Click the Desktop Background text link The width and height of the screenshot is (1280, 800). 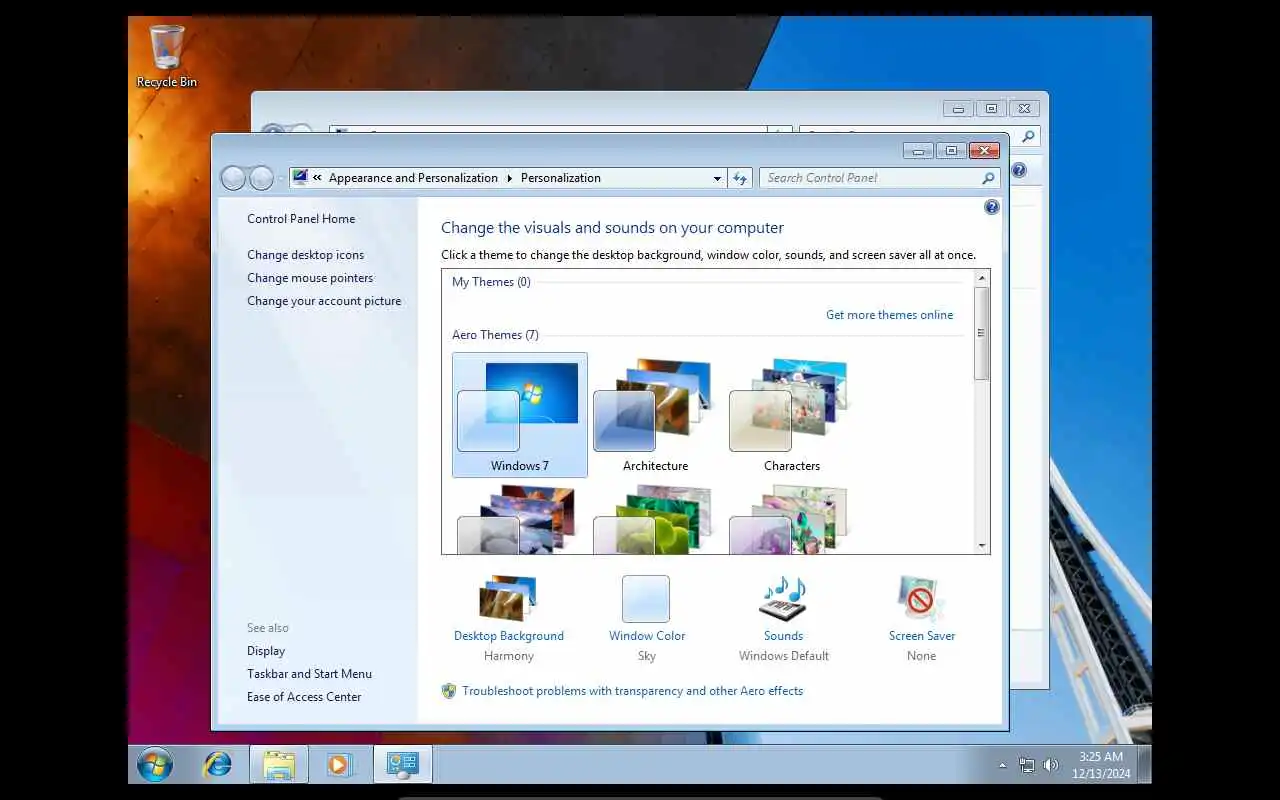click(509, 636)
